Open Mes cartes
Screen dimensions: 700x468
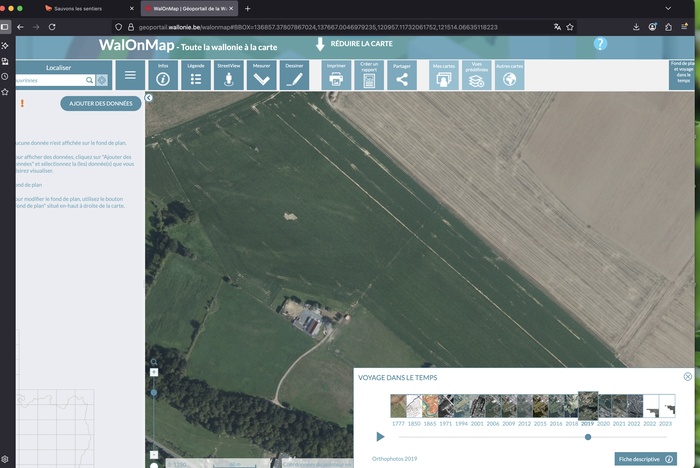443,76
